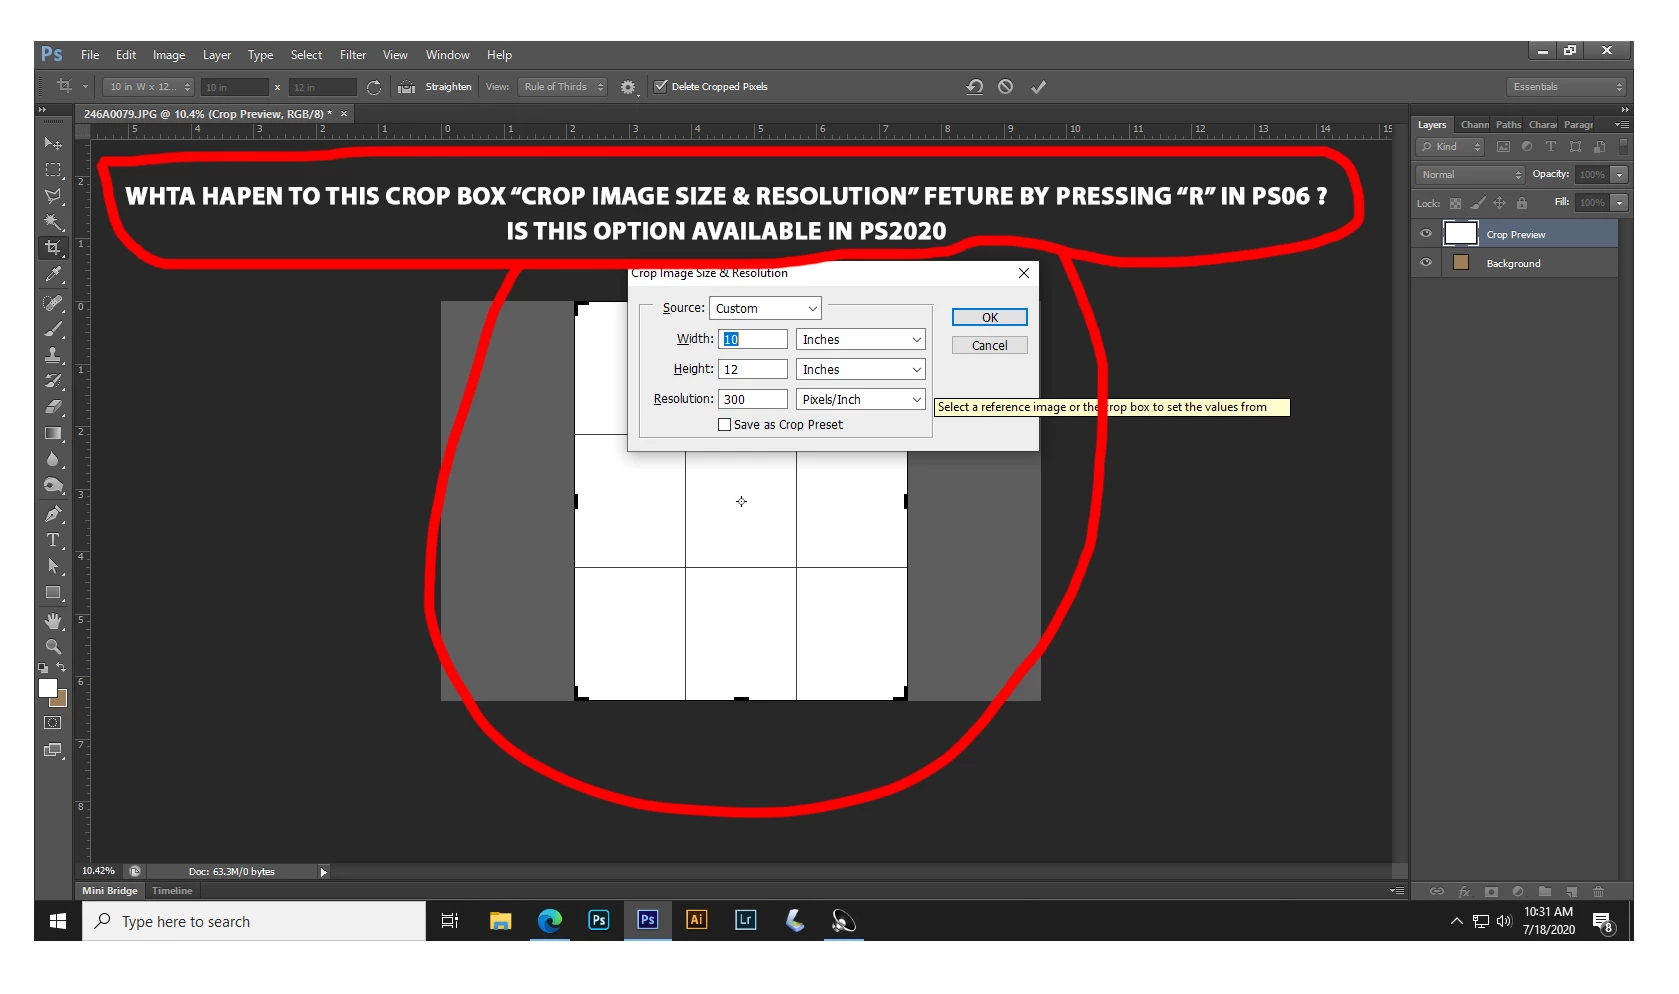This screenshot has height=994, width=1679.
Task: Select the Zoom tool
Action: (53, 647)
